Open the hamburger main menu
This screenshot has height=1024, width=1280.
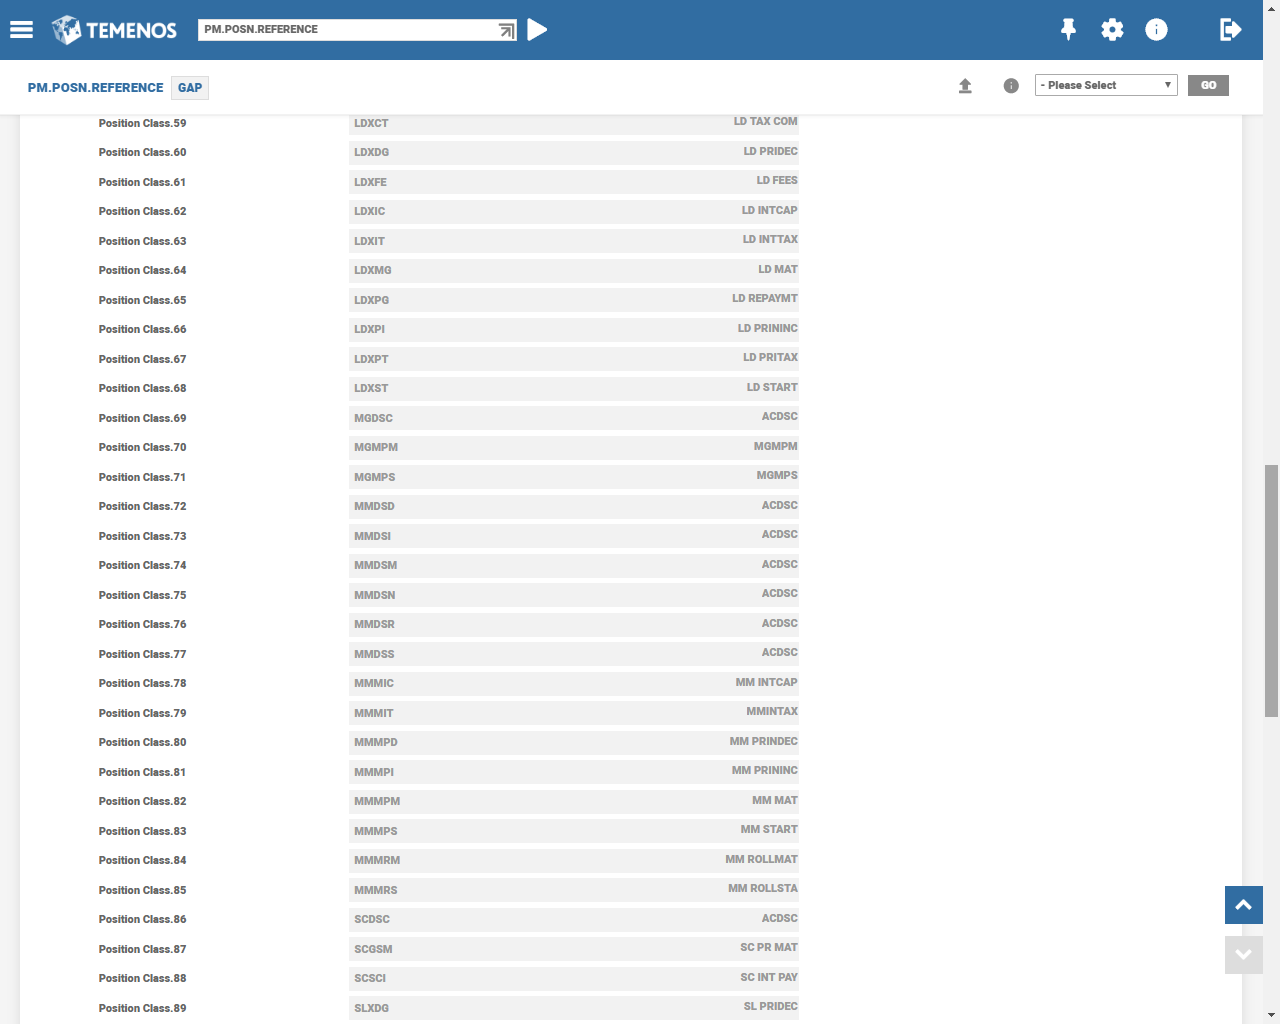pyautogui.click(x=21, y=30)
